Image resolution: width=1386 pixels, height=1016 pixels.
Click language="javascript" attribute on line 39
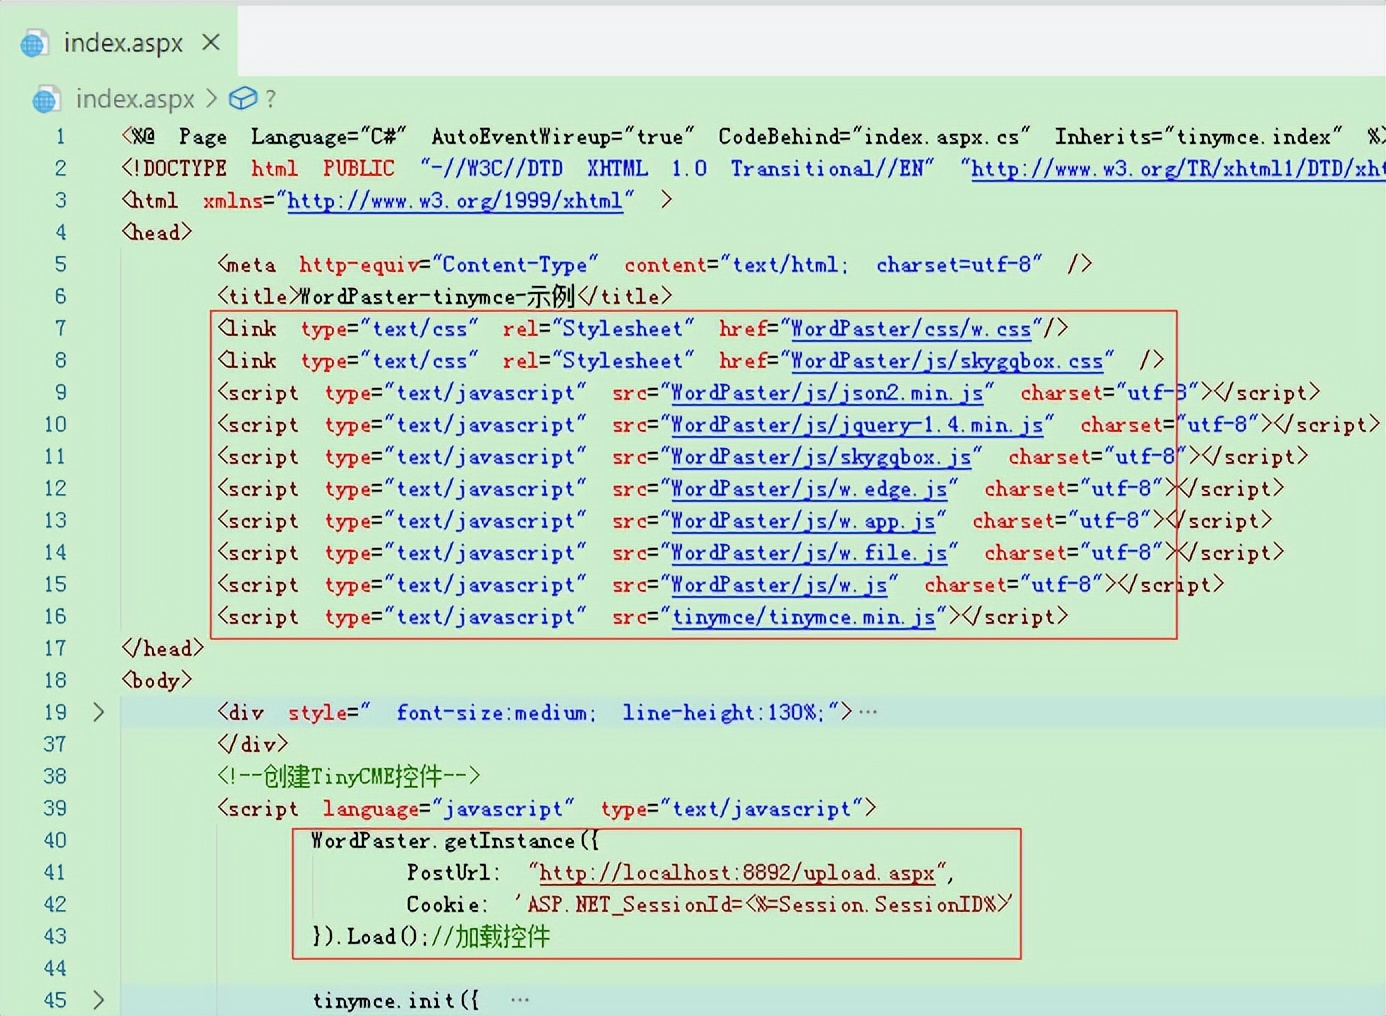448,809
